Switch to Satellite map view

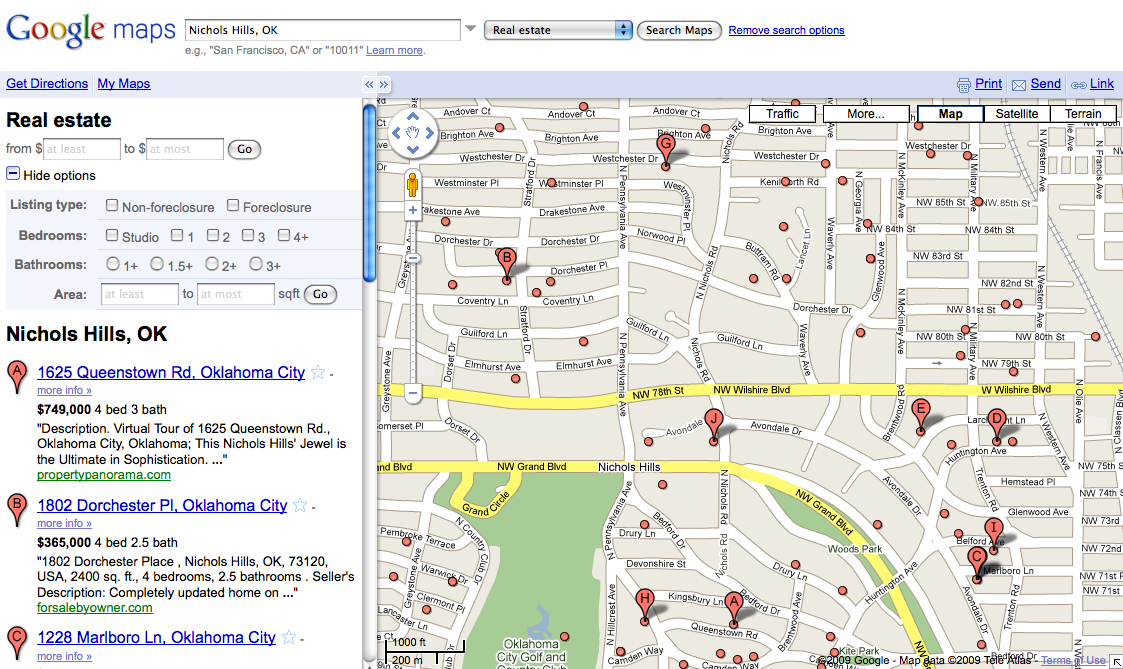1016,114
